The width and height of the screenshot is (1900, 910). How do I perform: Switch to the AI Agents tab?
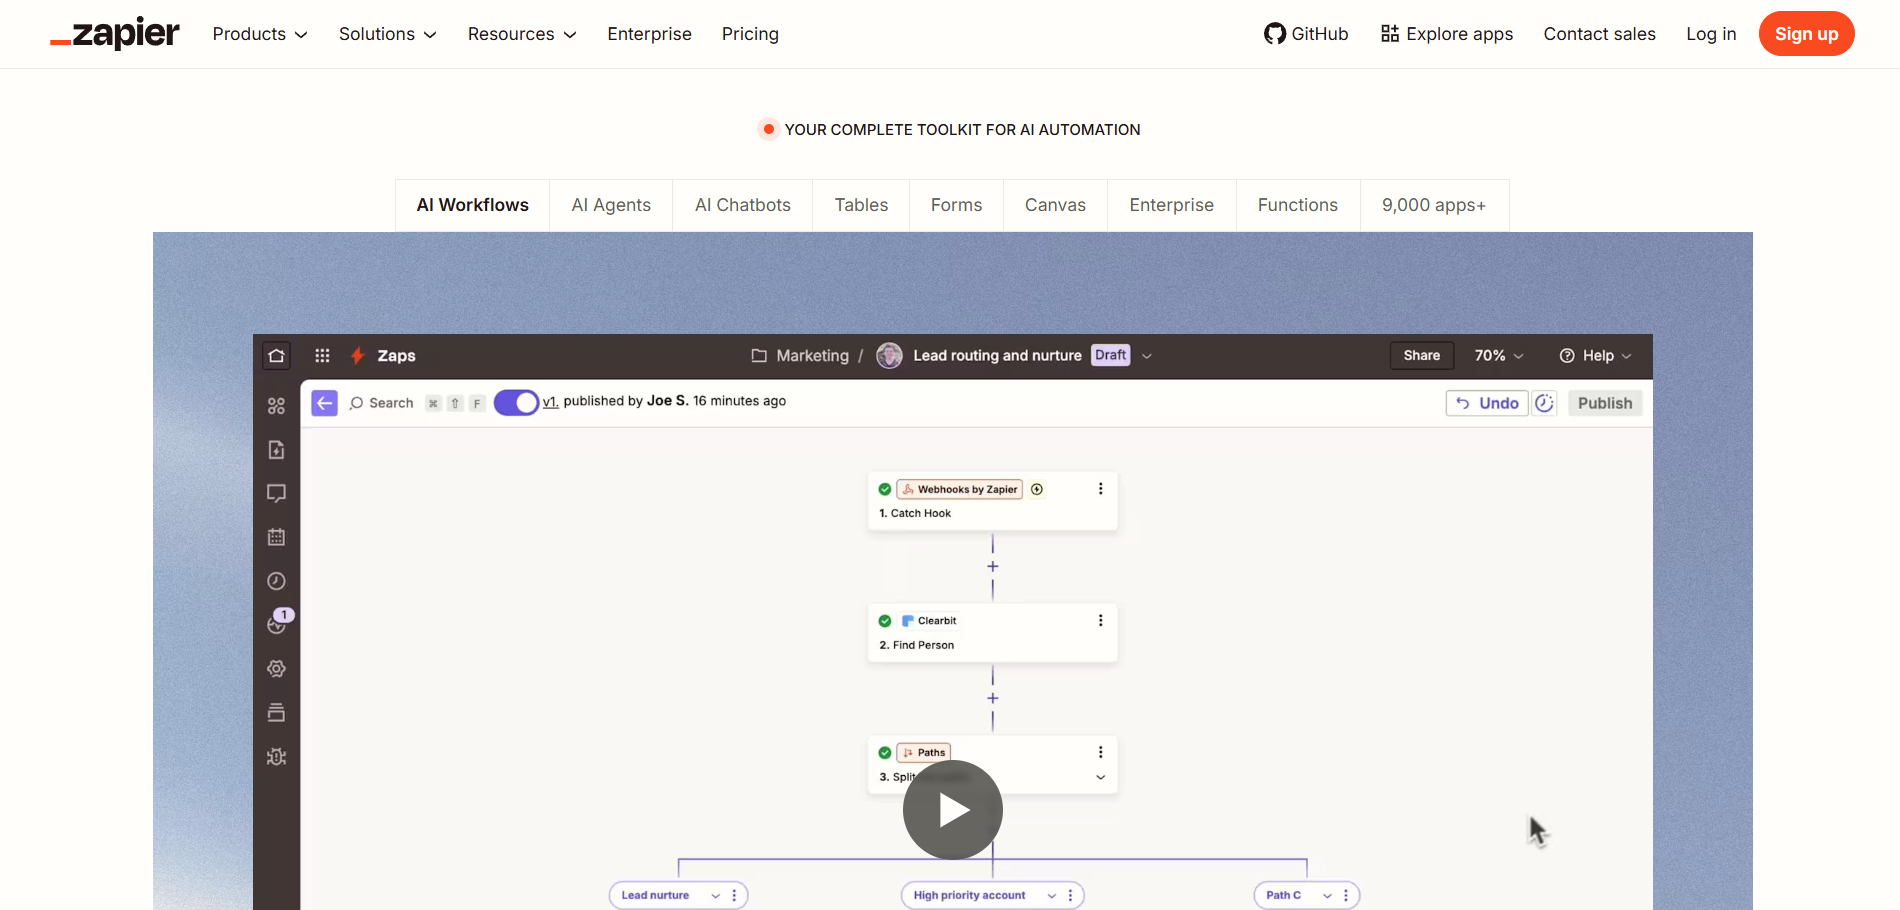tap(611, 205)
